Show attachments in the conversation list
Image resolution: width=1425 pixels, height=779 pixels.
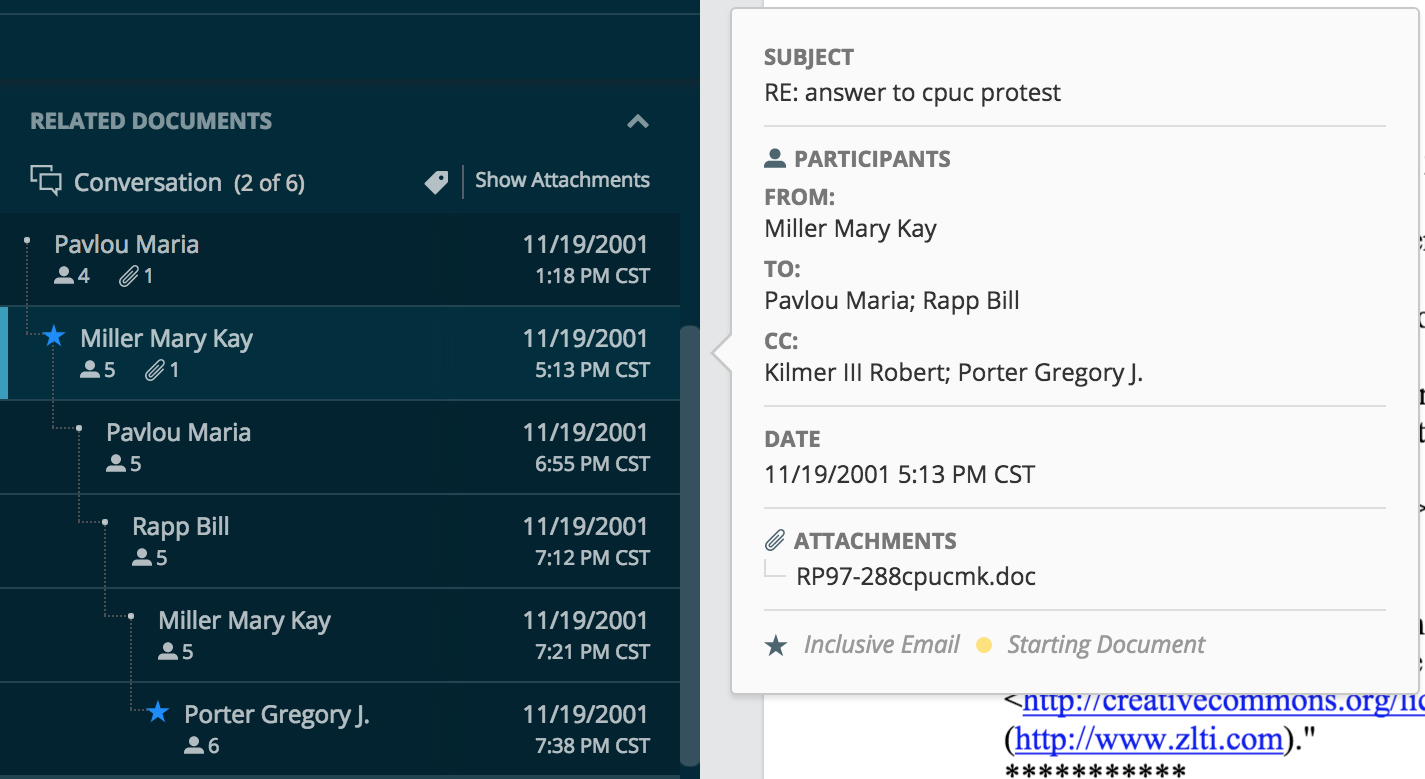[x=562, y=181]
